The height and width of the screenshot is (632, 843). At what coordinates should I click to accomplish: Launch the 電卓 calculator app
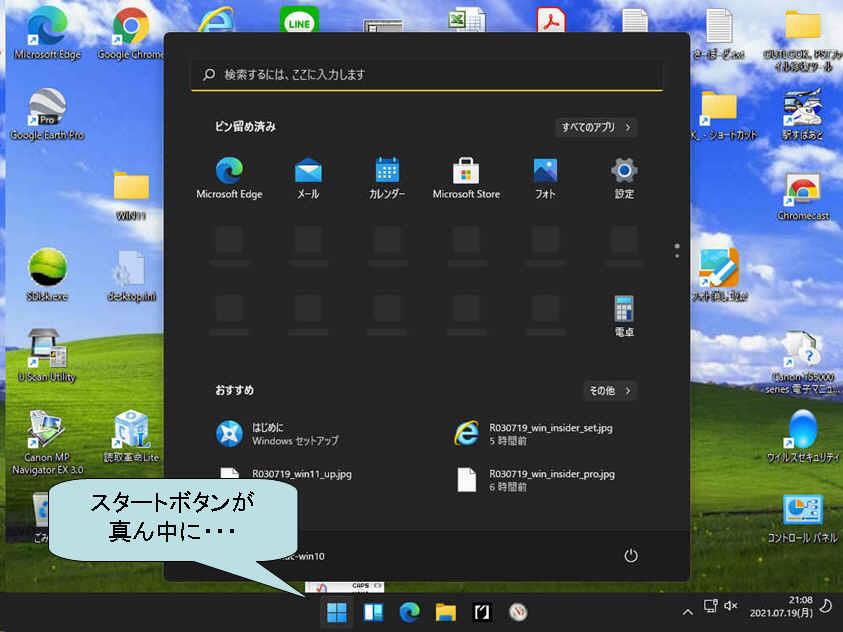coord(624,316)
